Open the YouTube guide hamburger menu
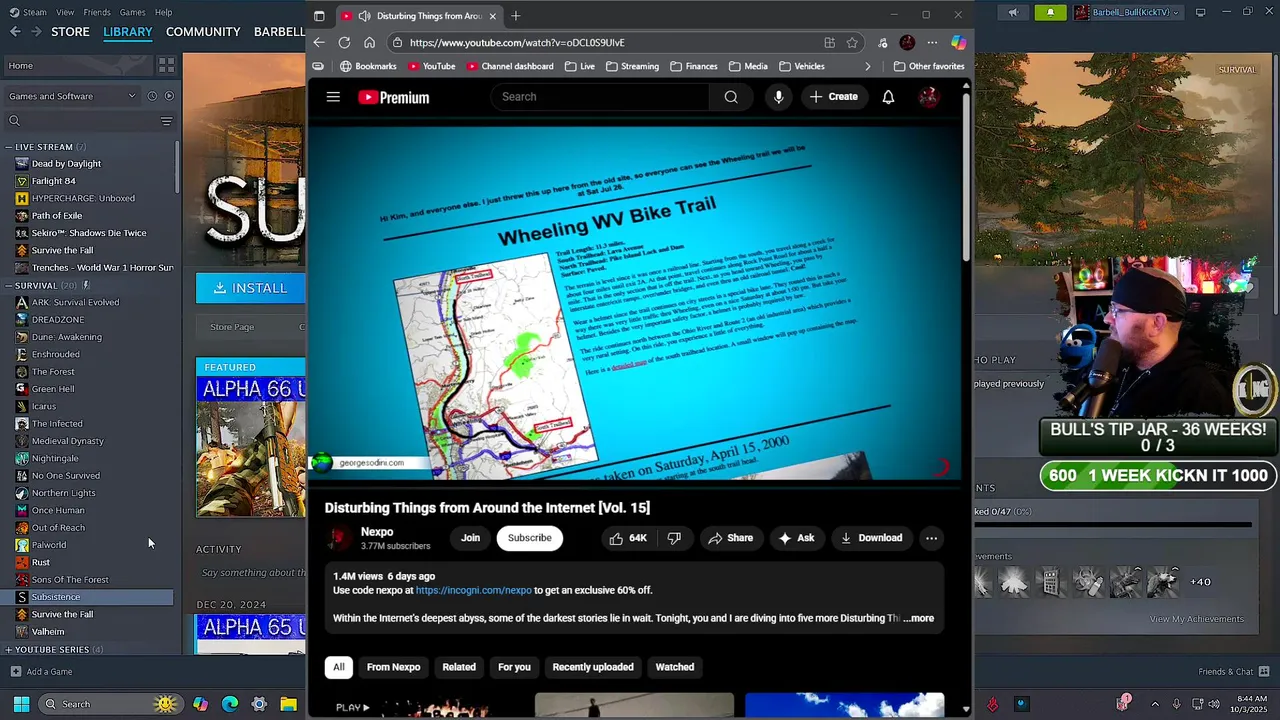 pyautogui.click(x=333, y=97)
